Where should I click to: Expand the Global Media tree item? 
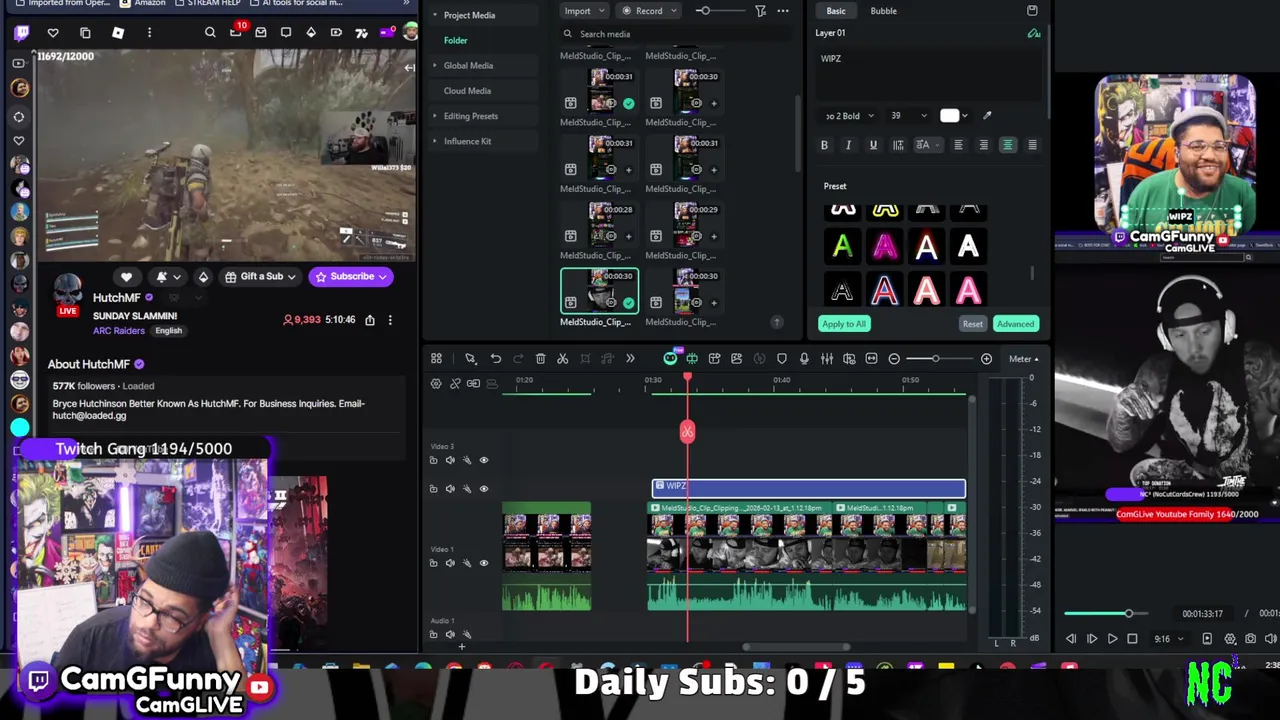(x=434, y=66)
